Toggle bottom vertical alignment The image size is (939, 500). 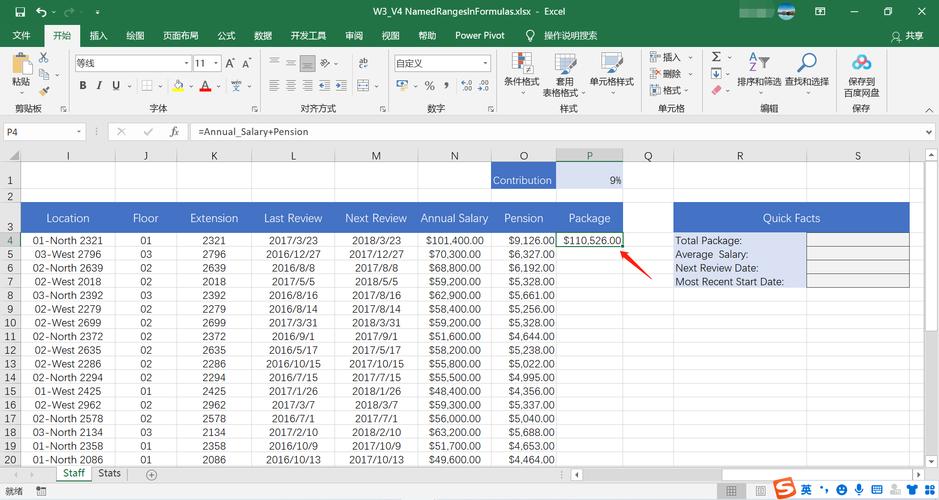(308, 63)
